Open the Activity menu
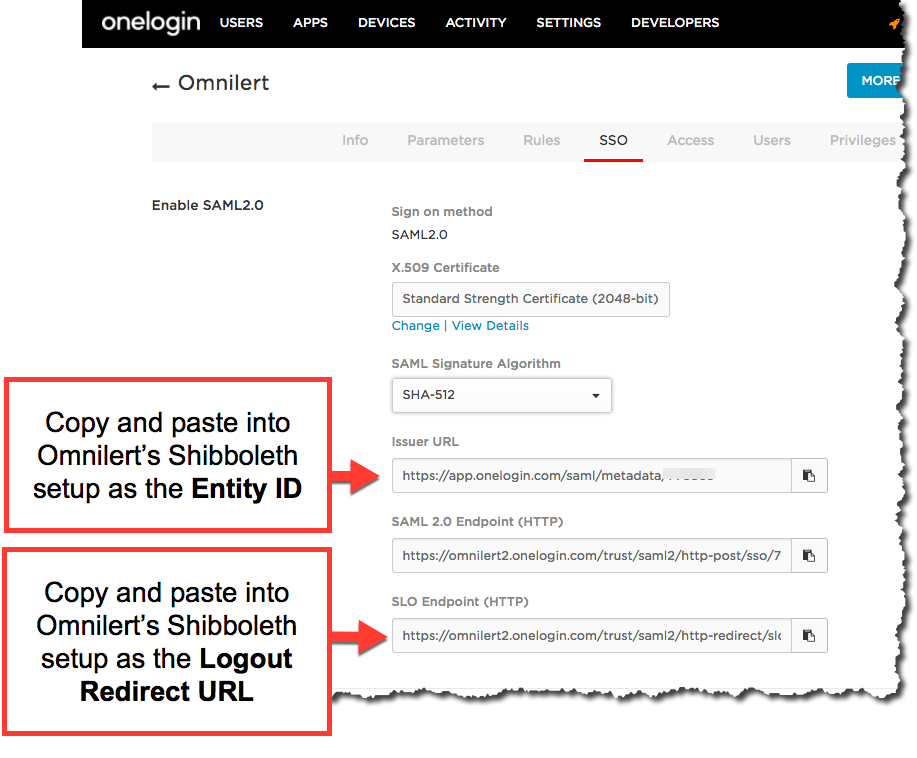Viewport: 917px width, 758px height. [476, 23]
